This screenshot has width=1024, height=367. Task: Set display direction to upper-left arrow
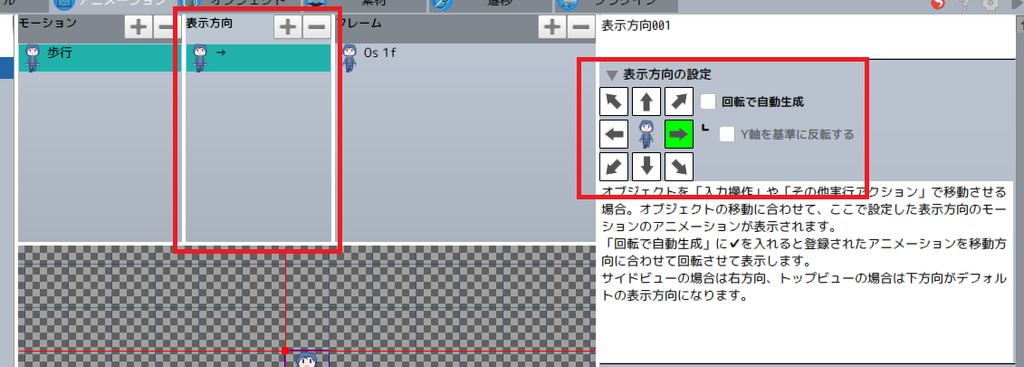click(614, 102)
